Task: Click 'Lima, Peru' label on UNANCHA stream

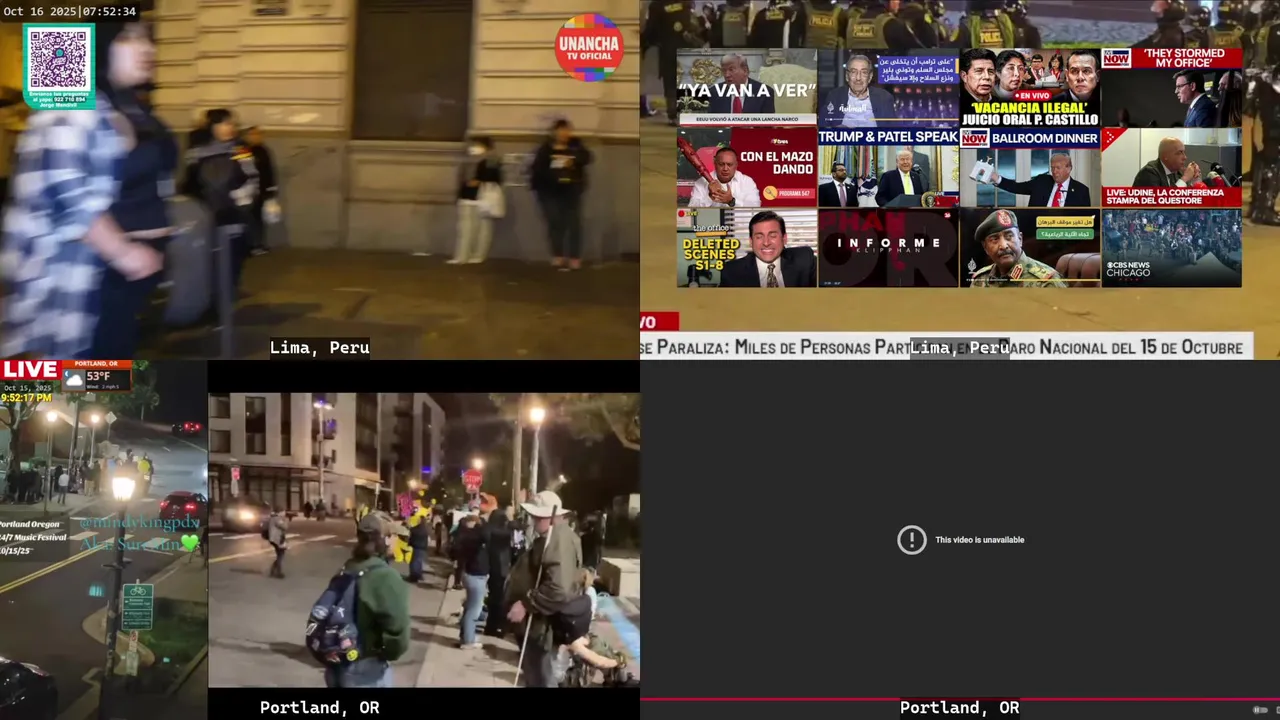Action: click(x=320, y=348)
